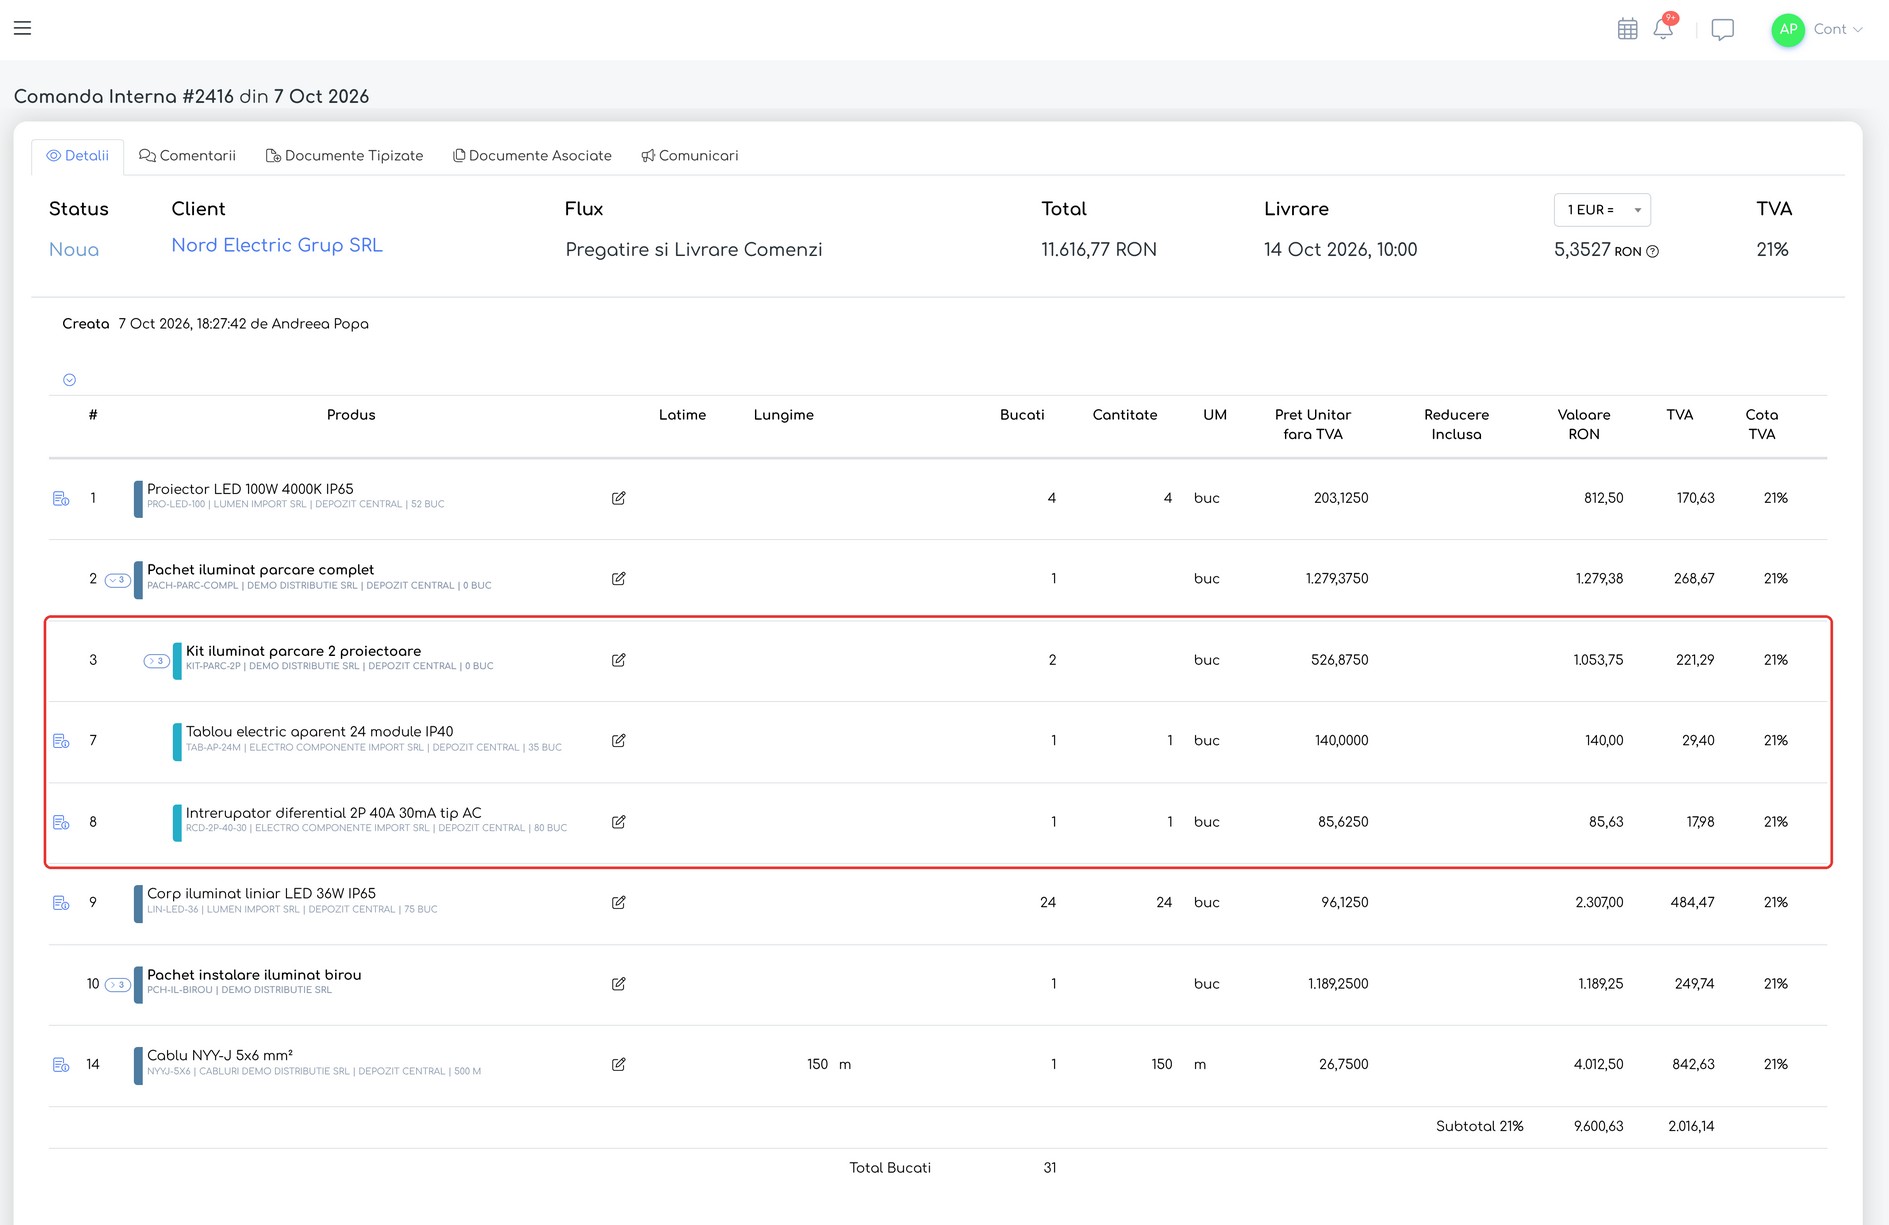
Task: Click the green AP user avatar
Action: pyautogui.click(x=1787, y=29)
